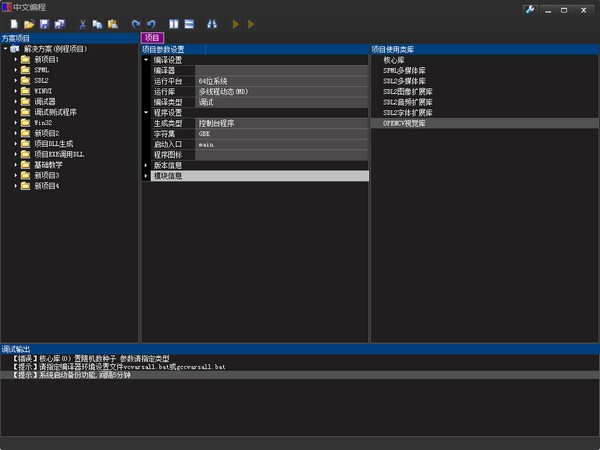Select SDL2图像扩展库 in the library list
Image resolution: width=600 pixels, height=450 pixels.
point(411,91)
